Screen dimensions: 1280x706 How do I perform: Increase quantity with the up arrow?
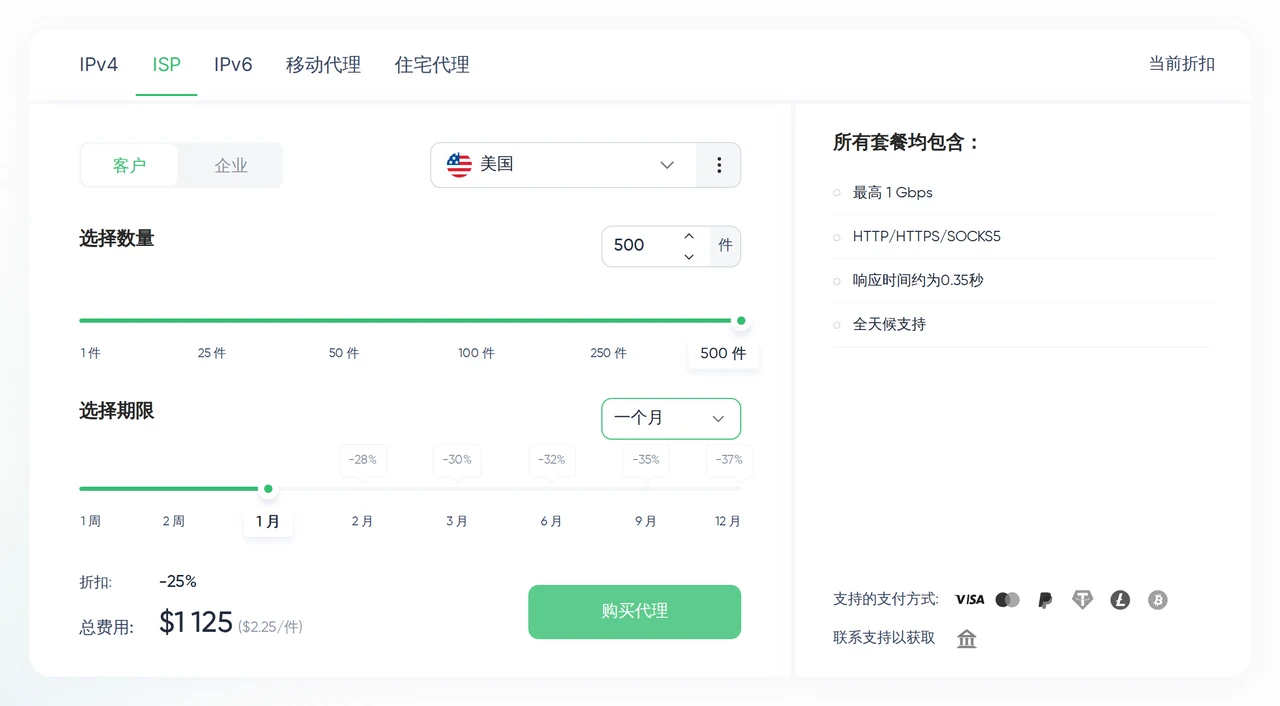coord(689,236)
